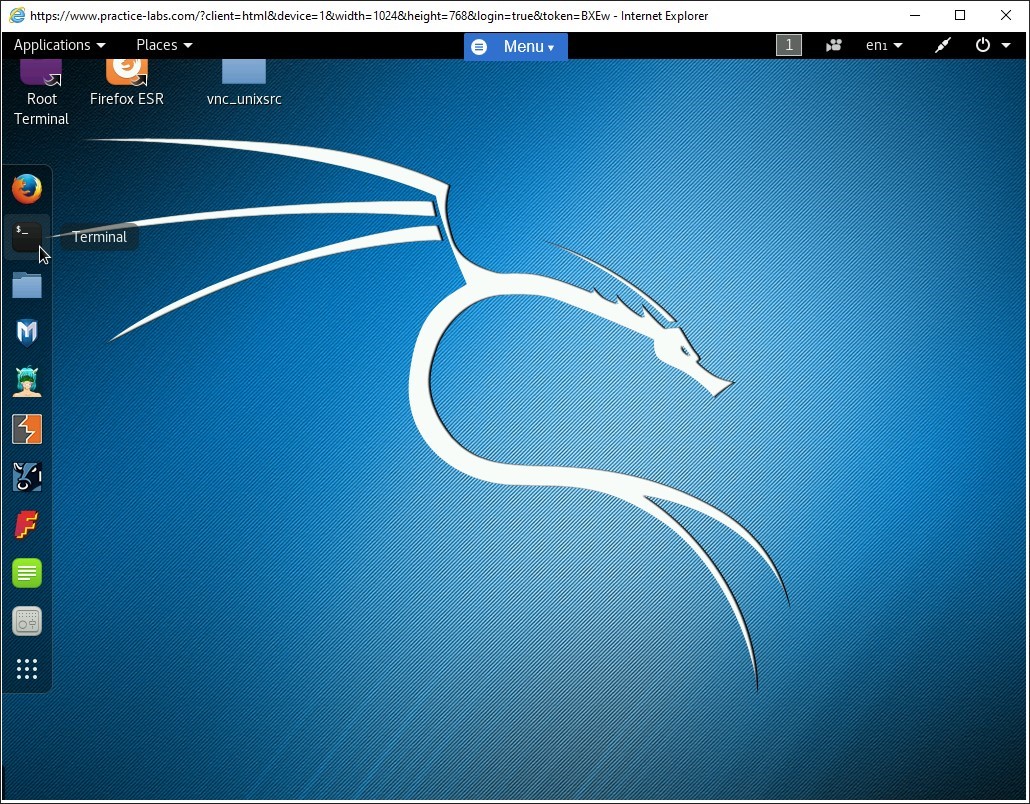
Task: Open the Root Terminal desktop shortcut
Action: [x=41, y=93]
